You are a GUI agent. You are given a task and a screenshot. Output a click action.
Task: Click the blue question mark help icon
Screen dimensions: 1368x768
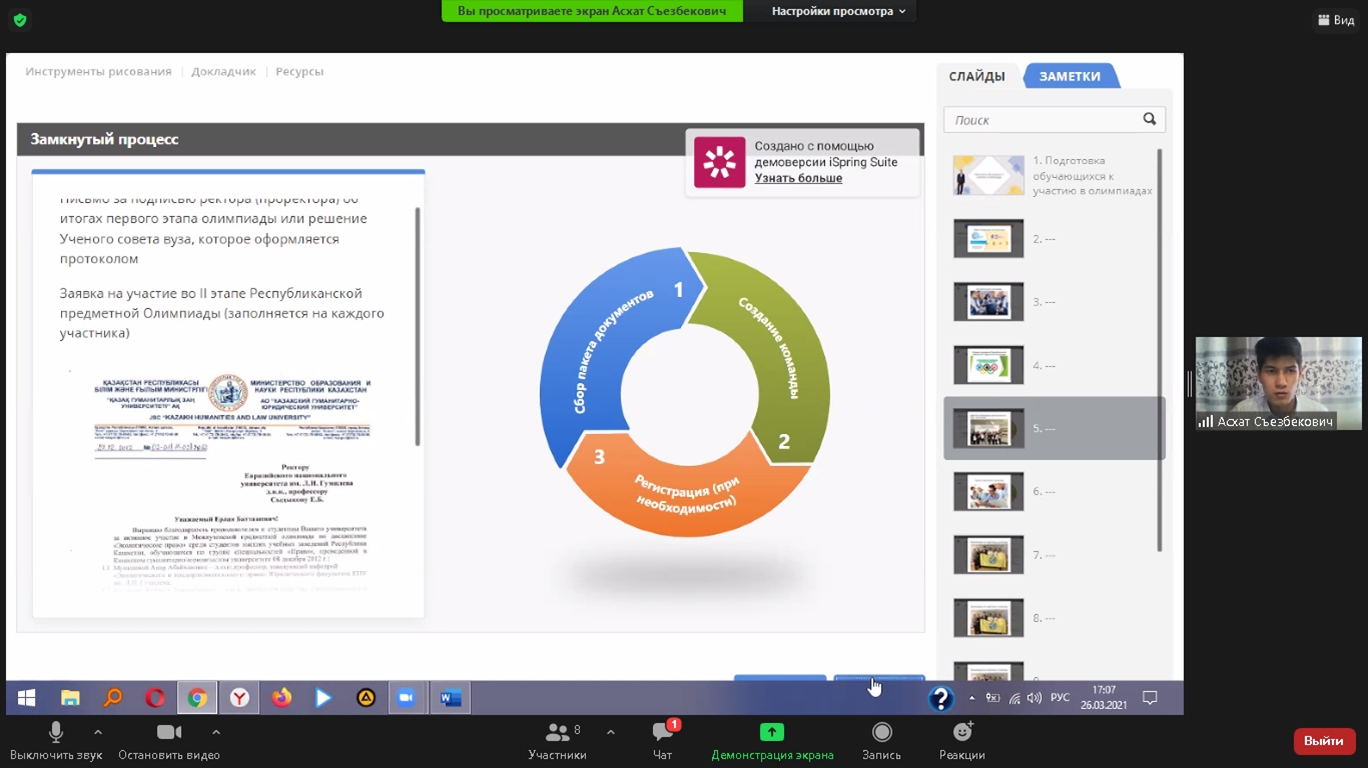(x=941, y=699)
